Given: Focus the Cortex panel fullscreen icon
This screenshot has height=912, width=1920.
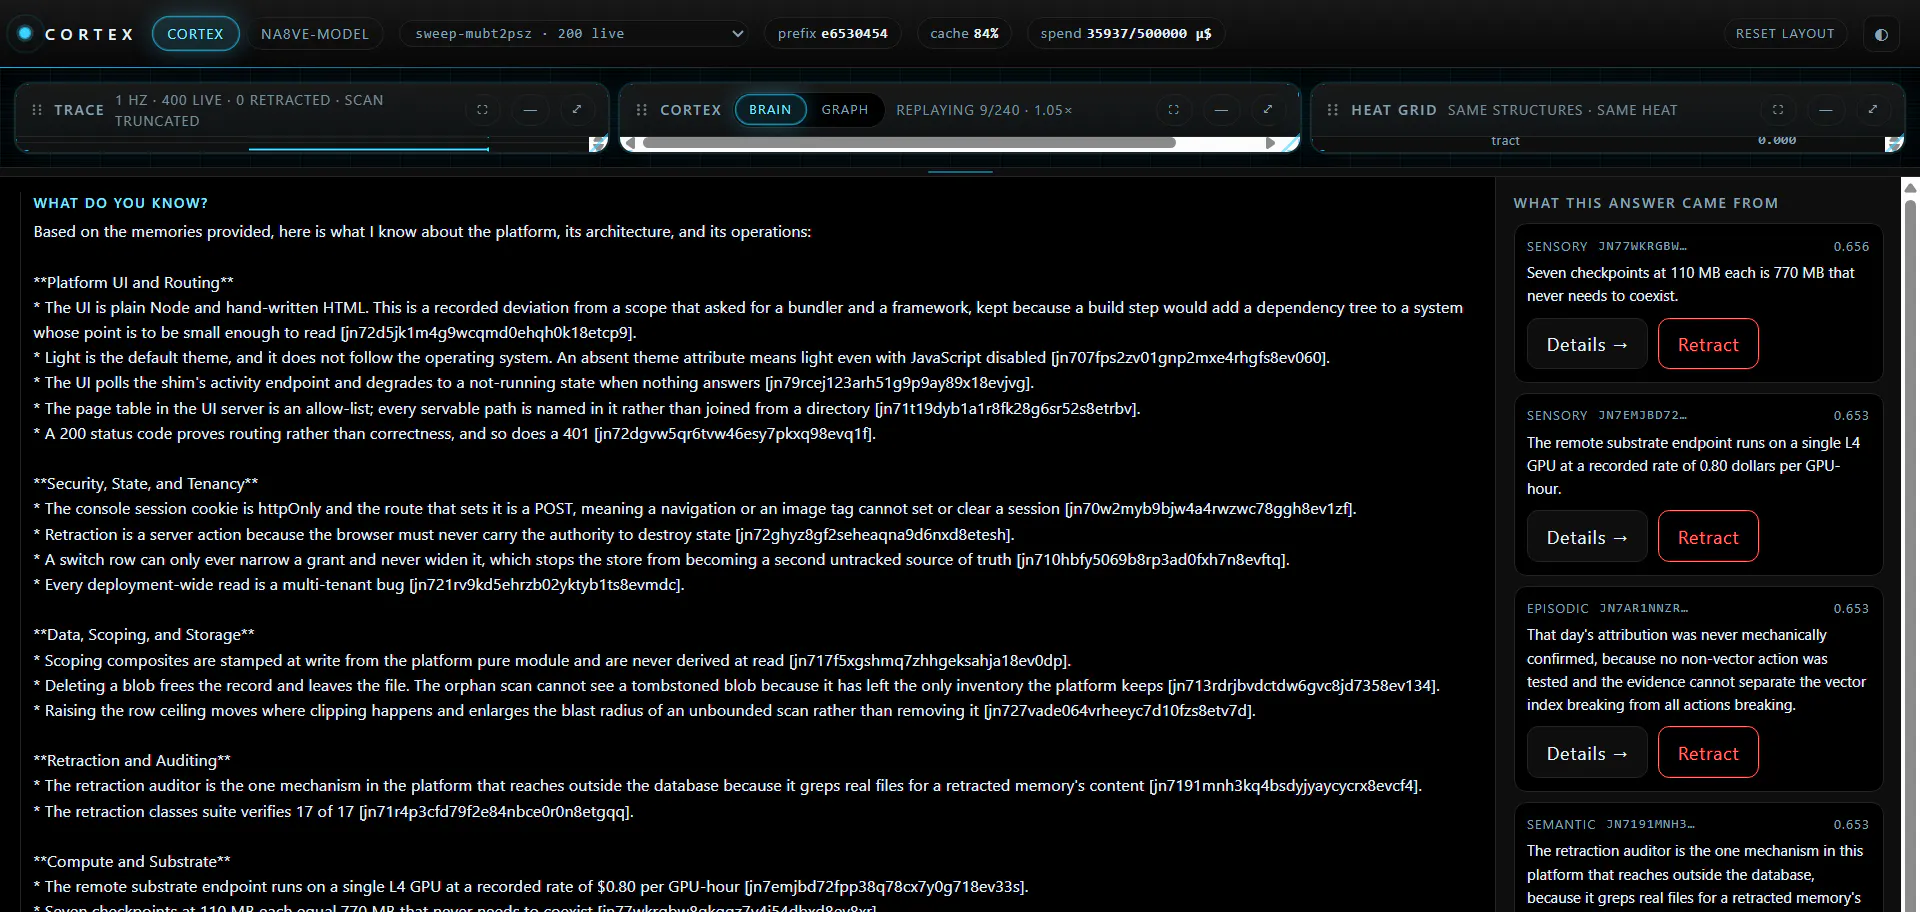Looking at the screenshot, I should point(1173,110).
